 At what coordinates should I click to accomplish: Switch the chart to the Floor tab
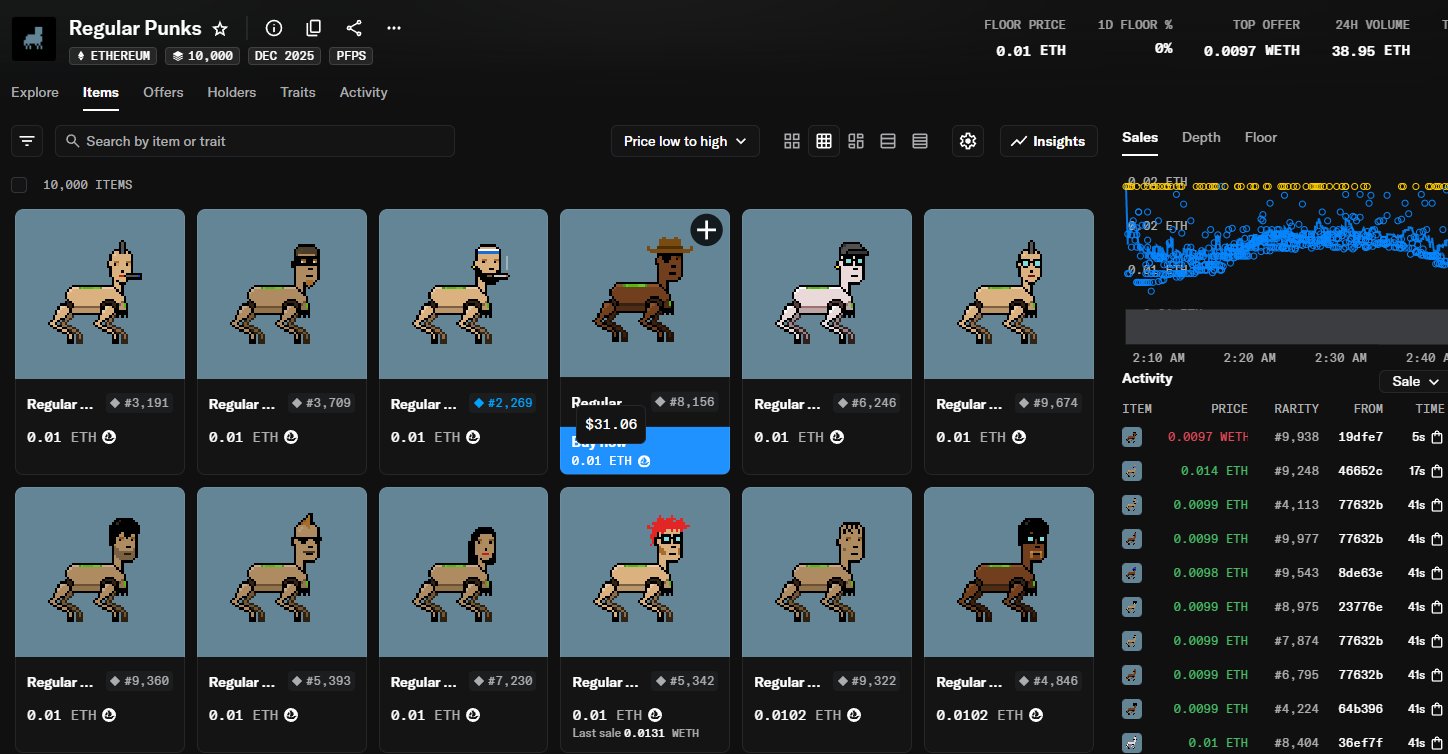click(1261, 137)
